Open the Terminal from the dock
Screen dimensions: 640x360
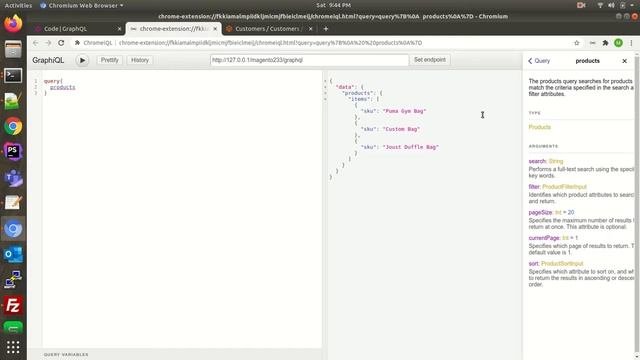(x=13, y=76)
